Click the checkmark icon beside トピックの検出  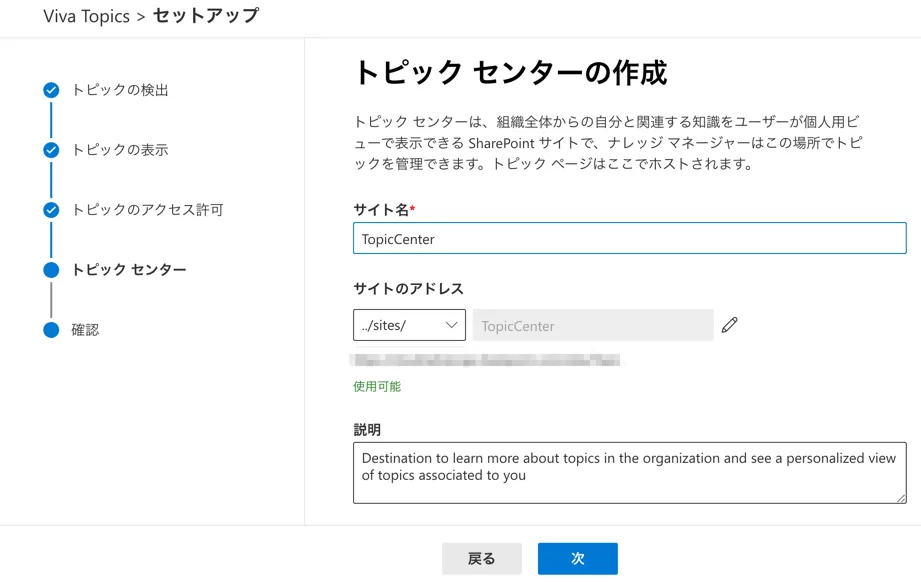point(51,90)
